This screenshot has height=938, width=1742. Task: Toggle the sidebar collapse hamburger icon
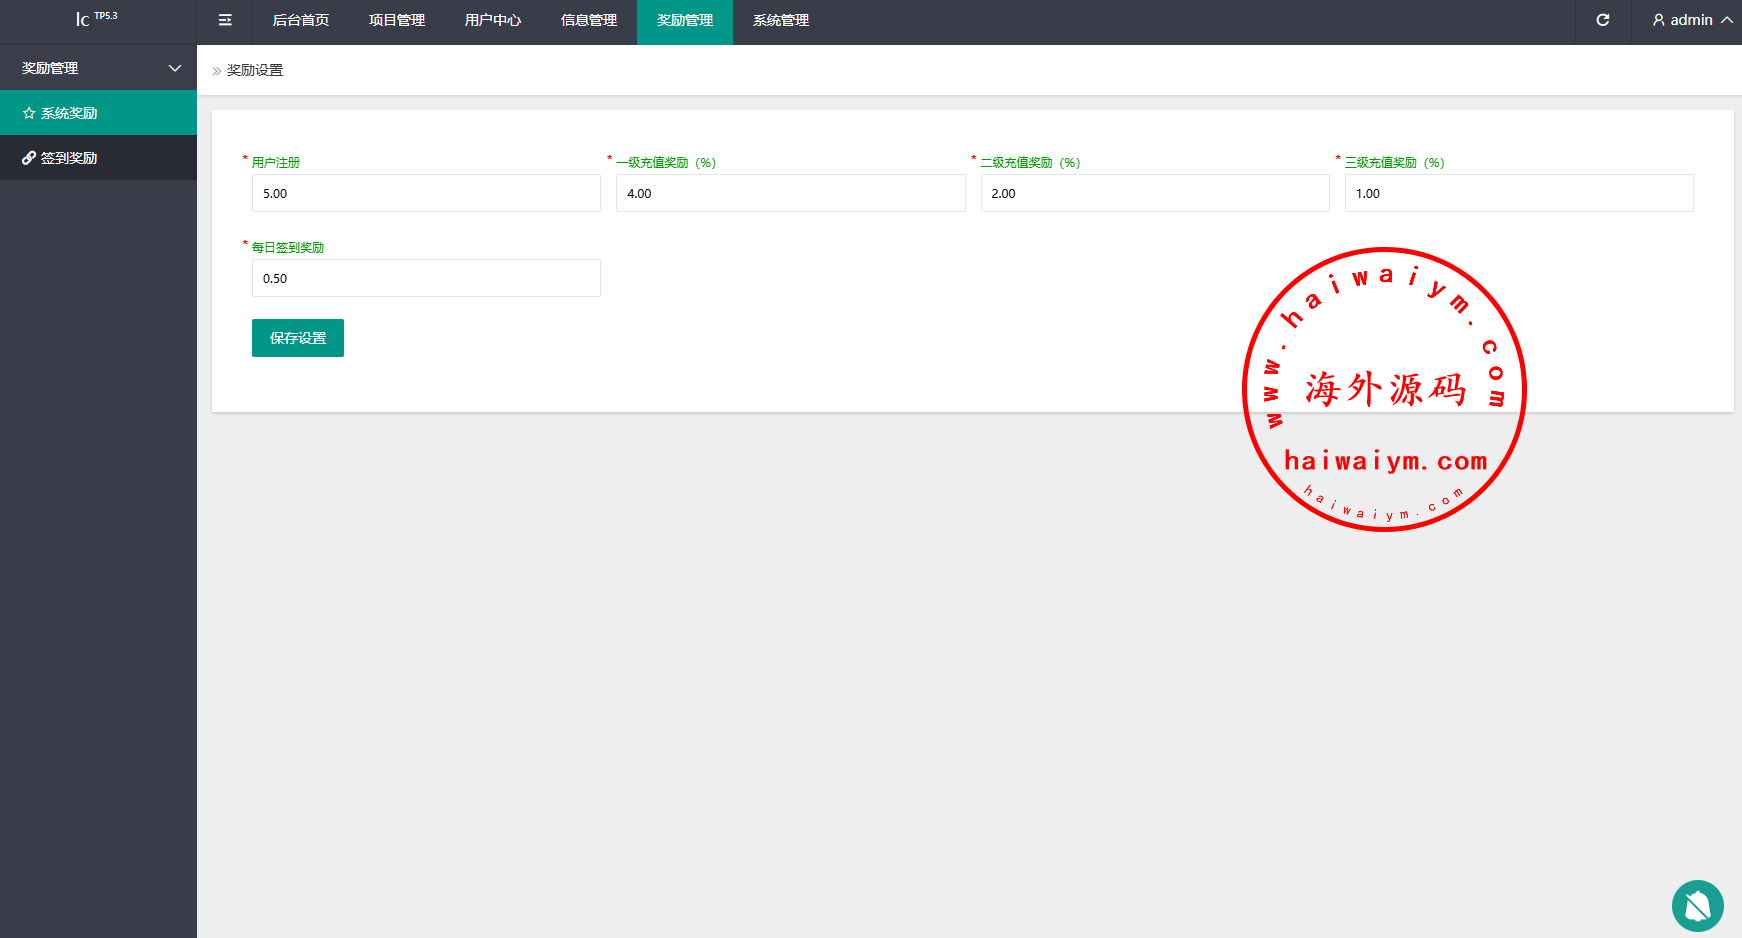pos(225,20)
